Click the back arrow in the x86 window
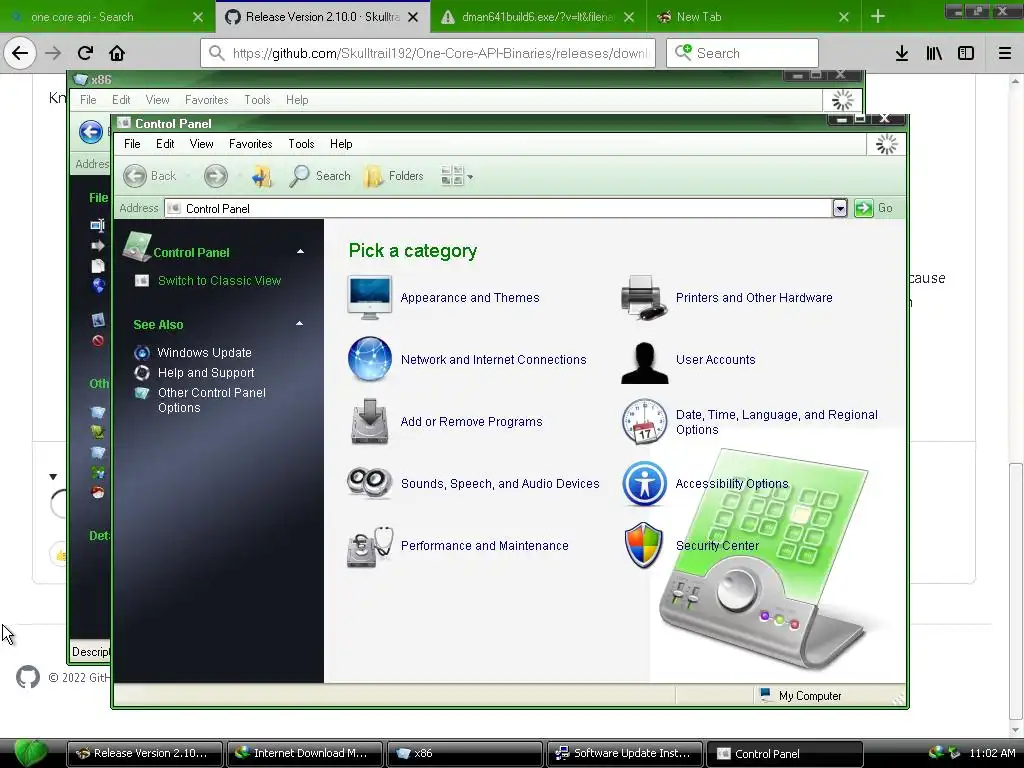Image resolution: width=1024 pixels, height=768 pixels. 91,132
